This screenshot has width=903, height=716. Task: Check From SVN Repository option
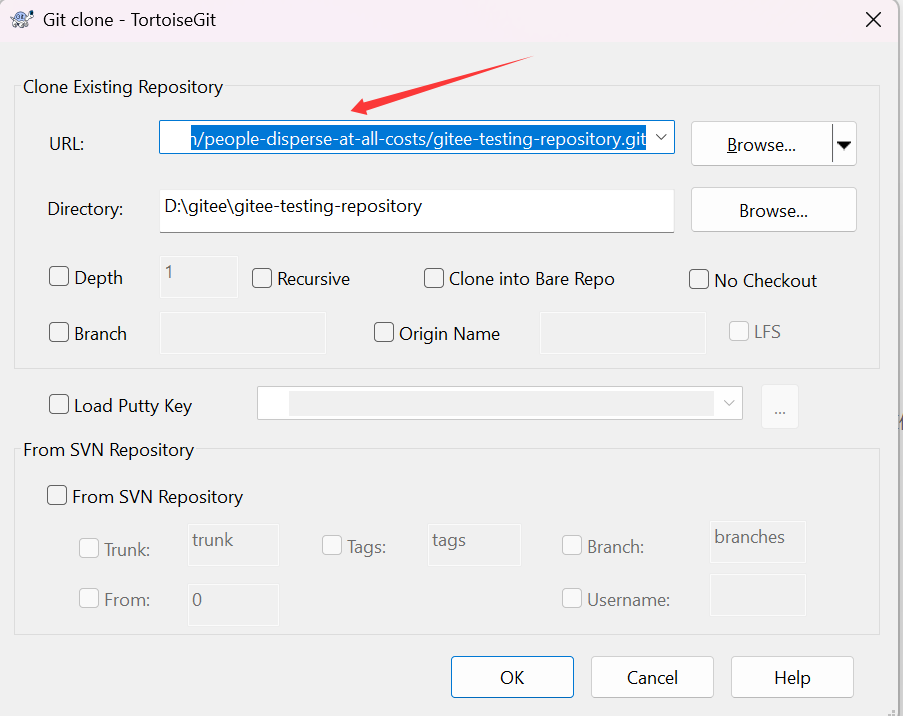[x=57, y=495]
